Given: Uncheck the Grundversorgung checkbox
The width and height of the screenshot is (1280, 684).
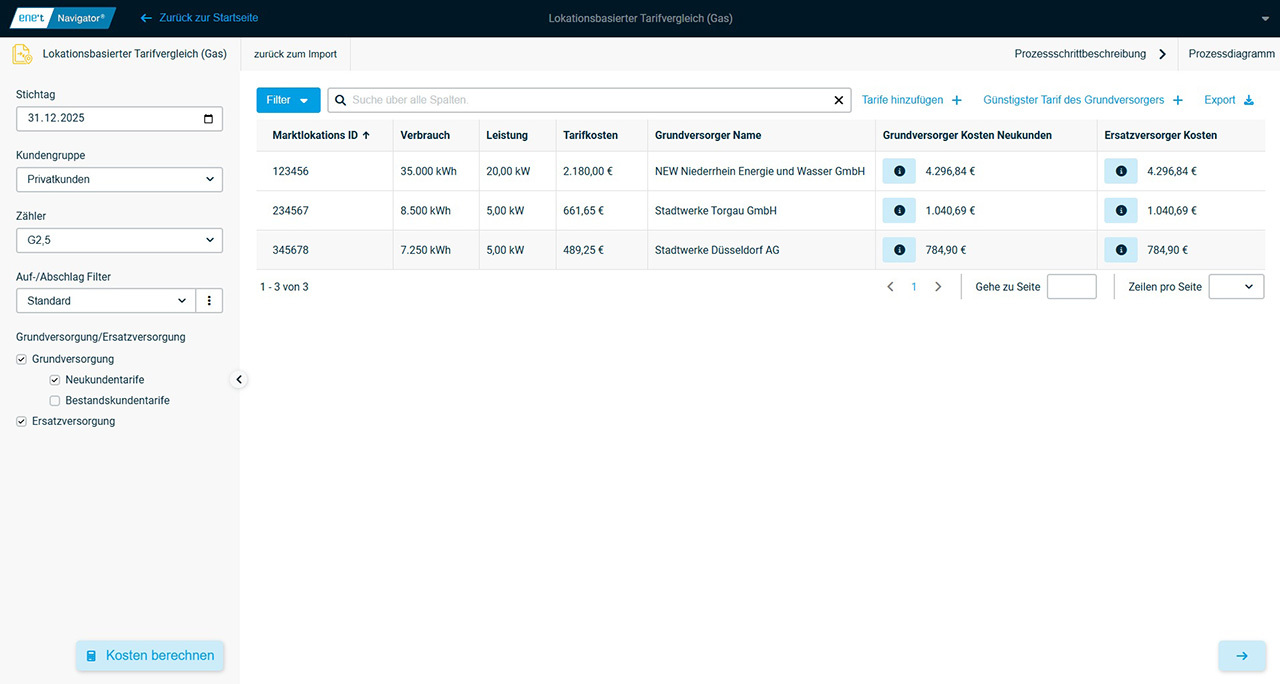Looking at the screenshot, I should click(x=22, y=359).
